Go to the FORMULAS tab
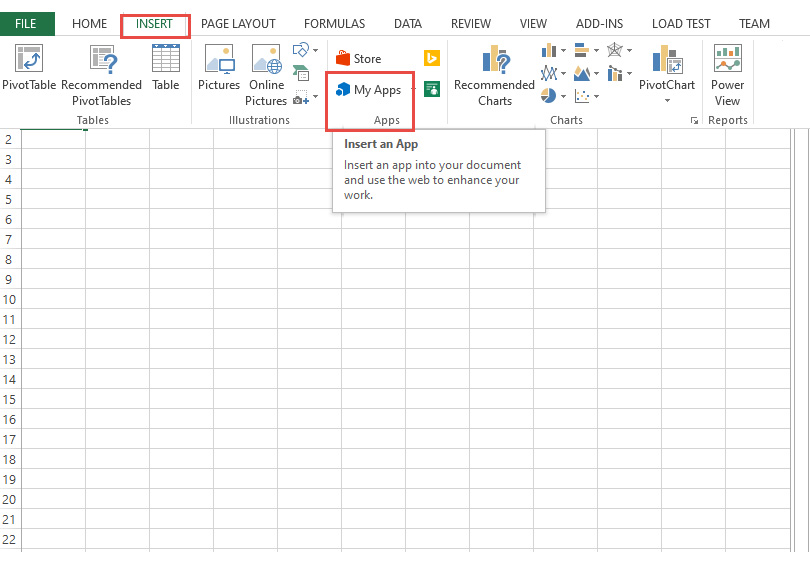This screenshot has height=564, width=810. click(x=334, y=24)
